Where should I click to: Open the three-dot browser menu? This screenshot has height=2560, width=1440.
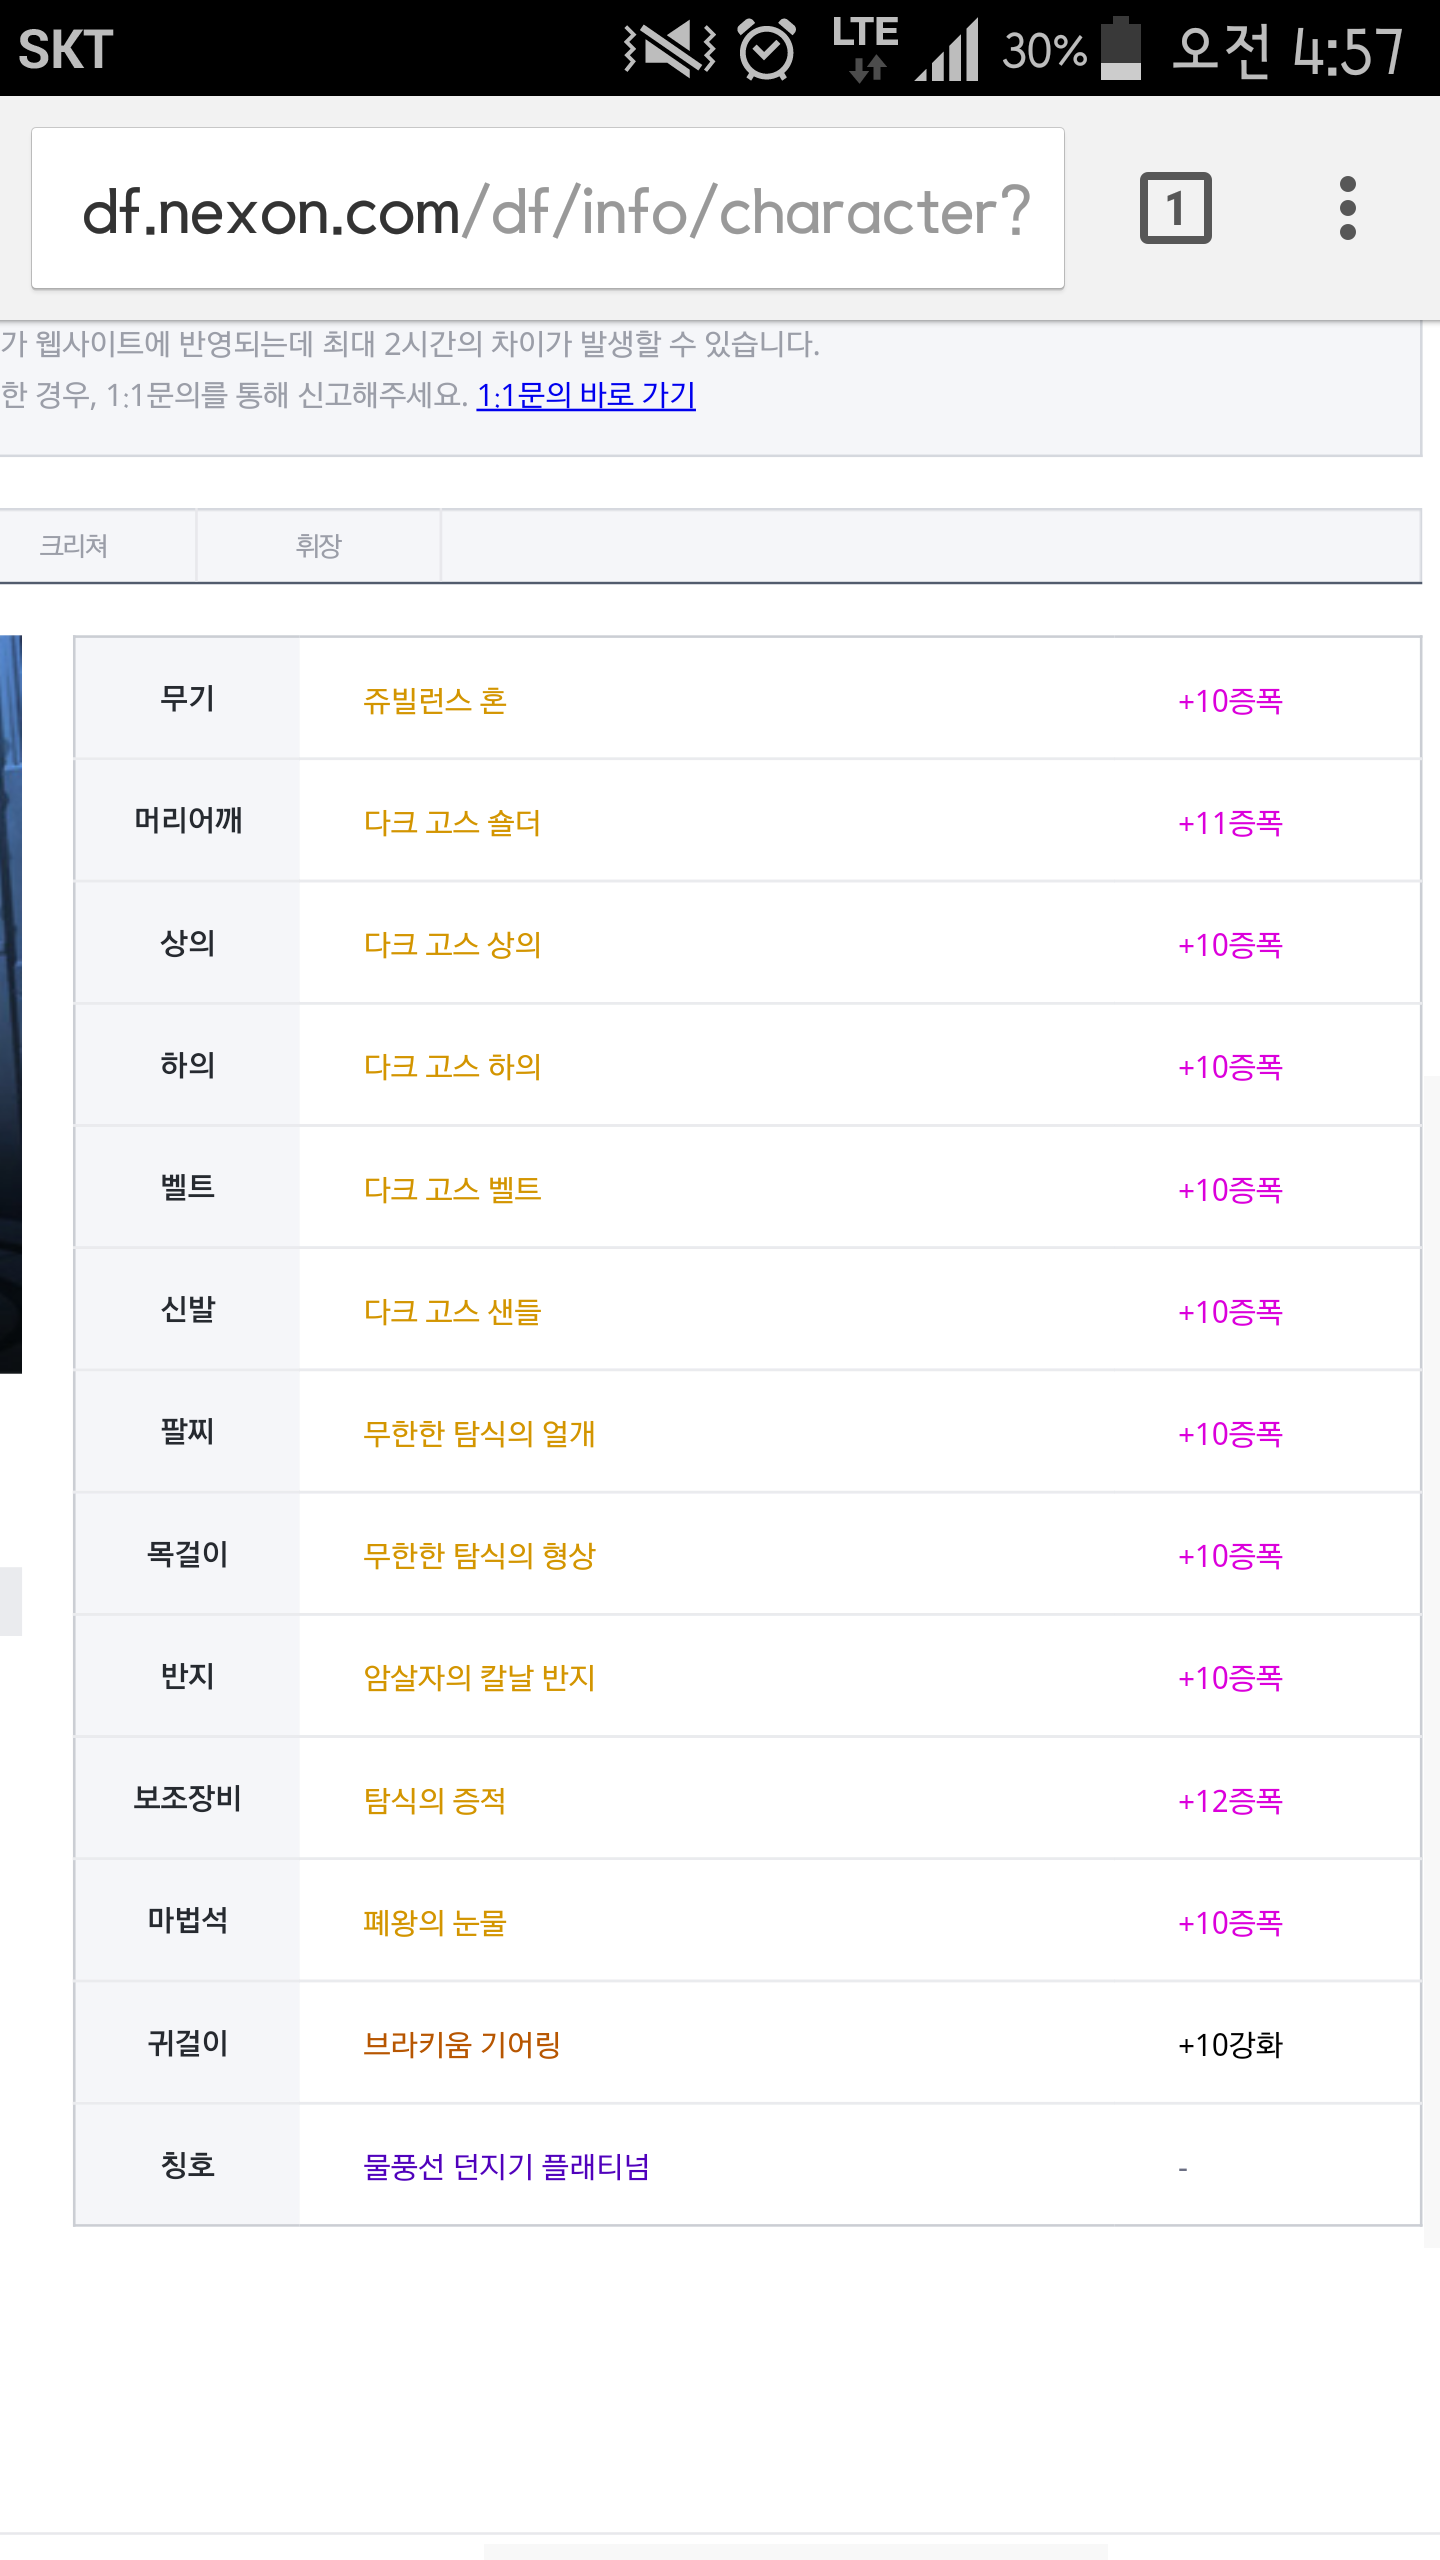pyautogui.click(x=1347, y=208)
